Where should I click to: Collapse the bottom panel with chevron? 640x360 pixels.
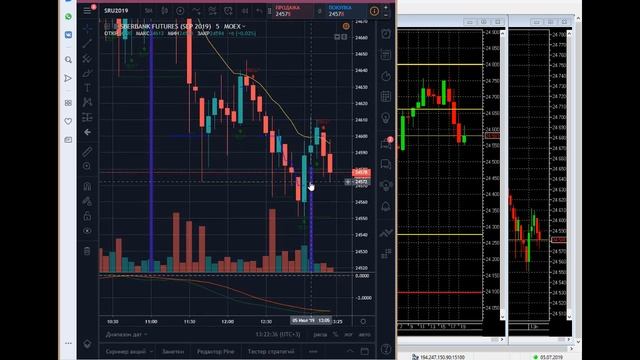click(350, 351)
